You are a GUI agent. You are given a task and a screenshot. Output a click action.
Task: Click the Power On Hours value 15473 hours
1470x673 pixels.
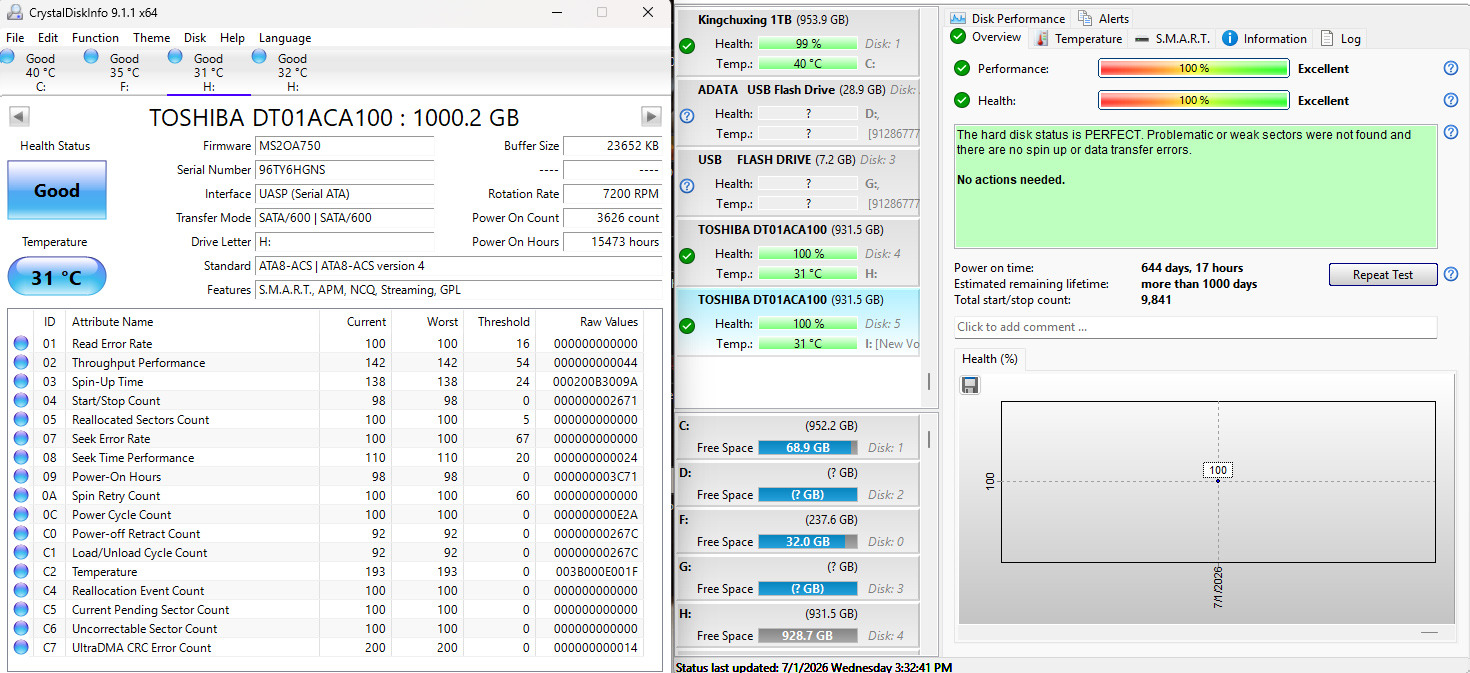pyautogui.click(x=612, y=242)
